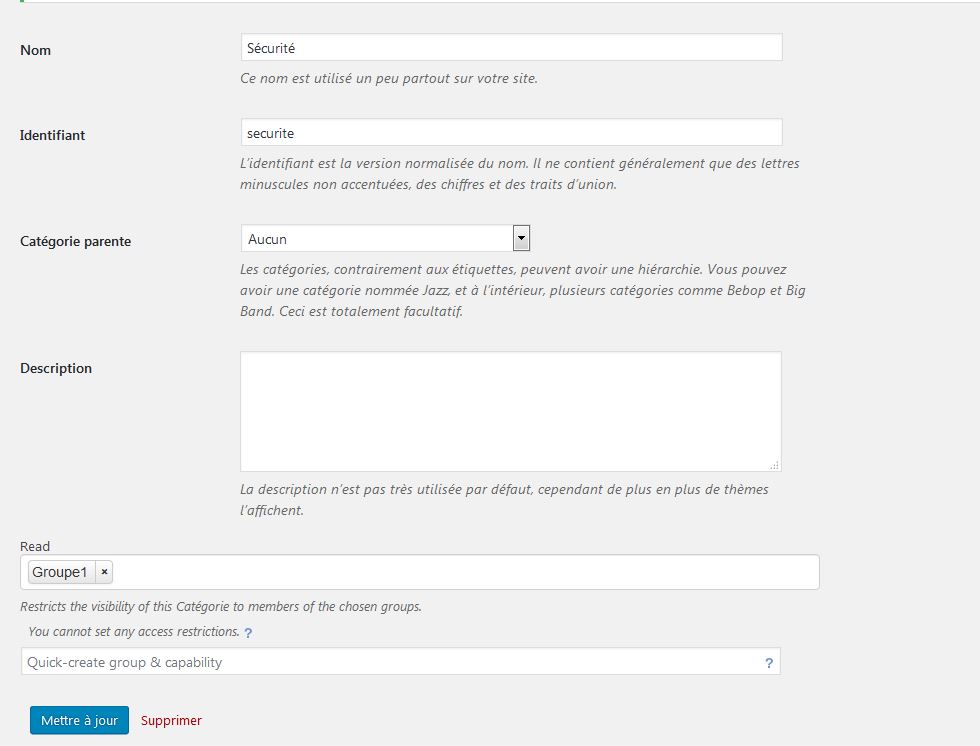Click the empty area of the Read groups field
Screen dimensions: 980x746
(x=460, y=572)
